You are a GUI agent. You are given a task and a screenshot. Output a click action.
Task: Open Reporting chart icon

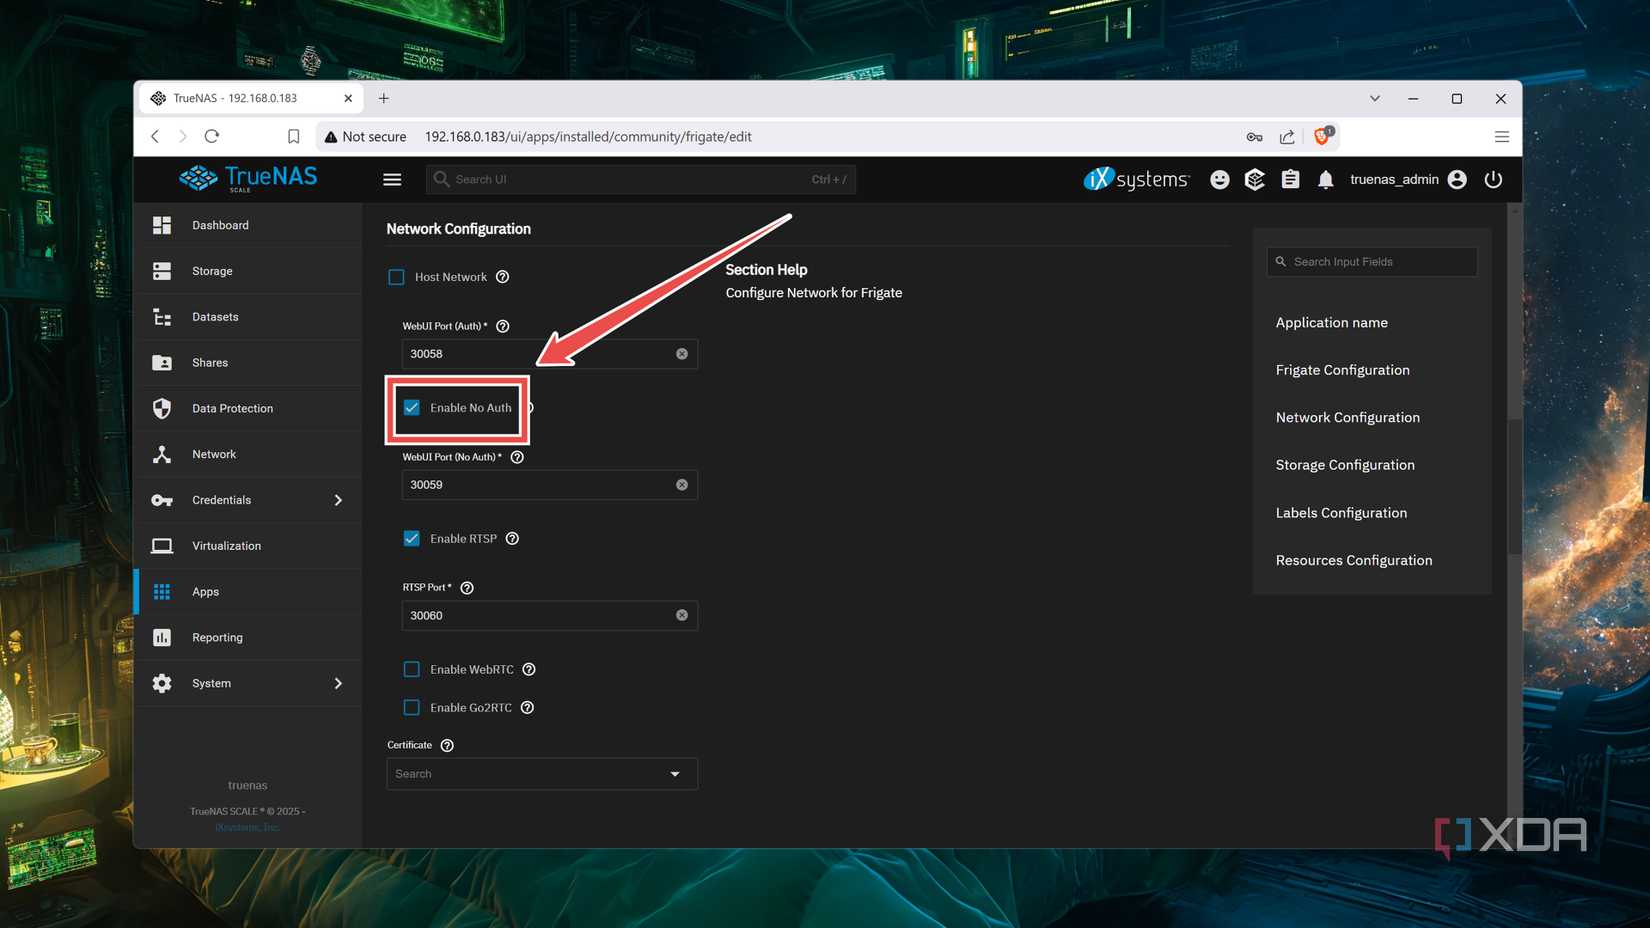click(162, 637)
